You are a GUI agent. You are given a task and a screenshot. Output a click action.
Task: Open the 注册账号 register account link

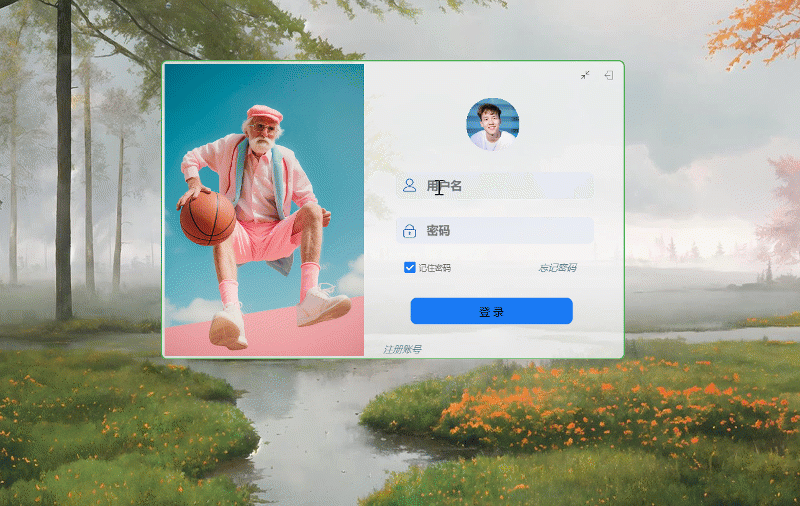(x=403, y=349)
